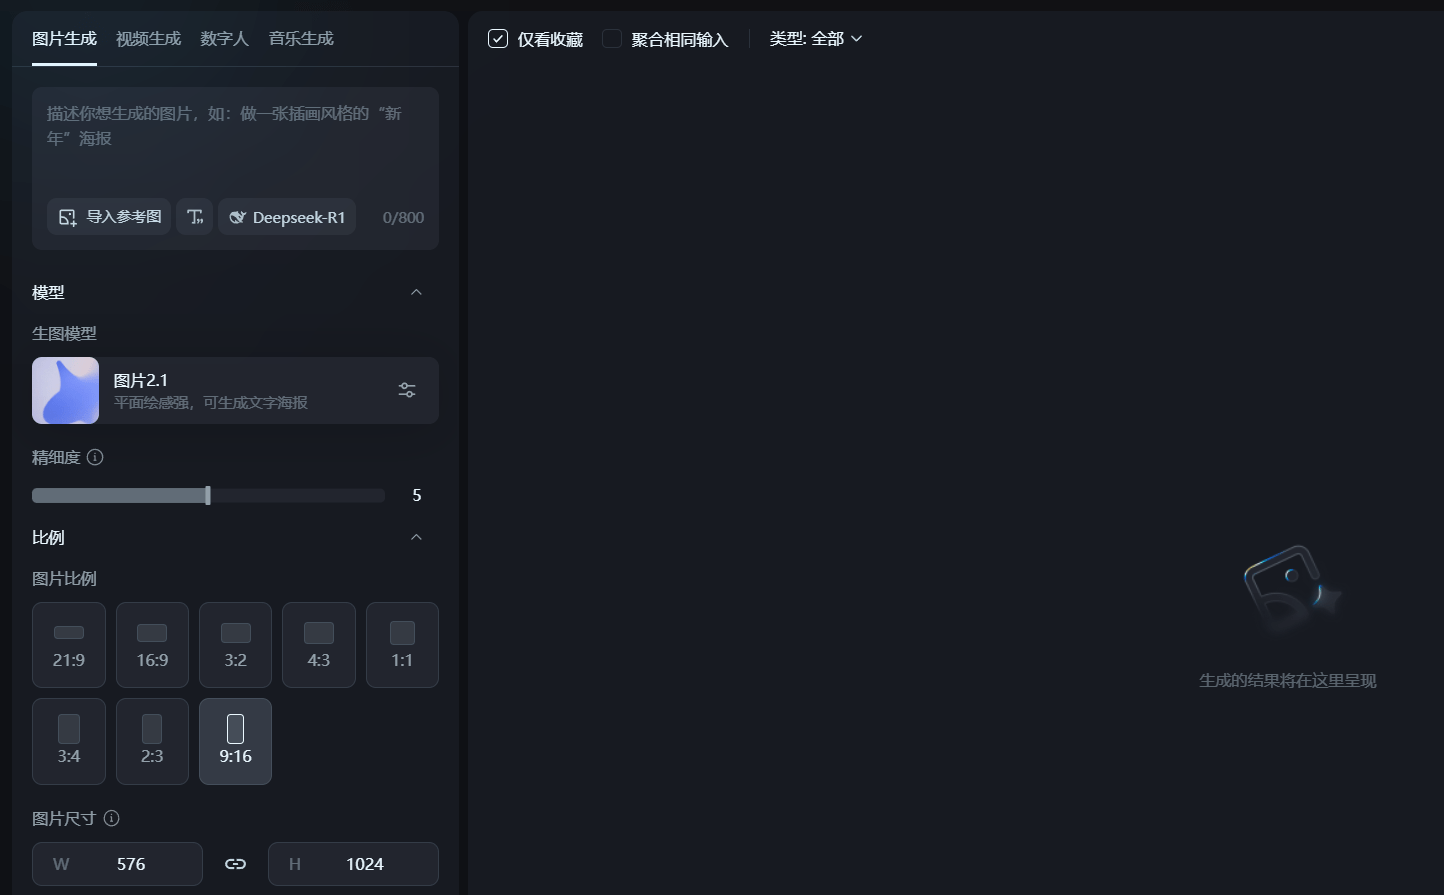Collapse the 模型 section
The image size is (1444, 895).
pyautogui.click(x=417, y=292)
